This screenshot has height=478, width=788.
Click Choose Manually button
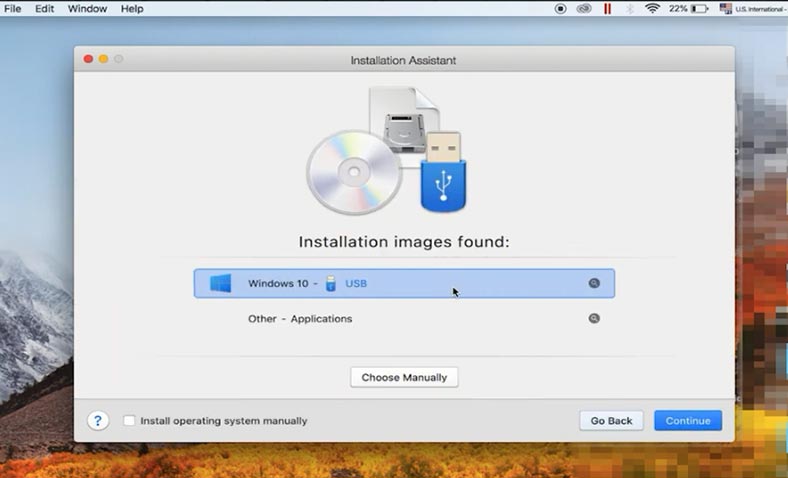click(404, 377)
